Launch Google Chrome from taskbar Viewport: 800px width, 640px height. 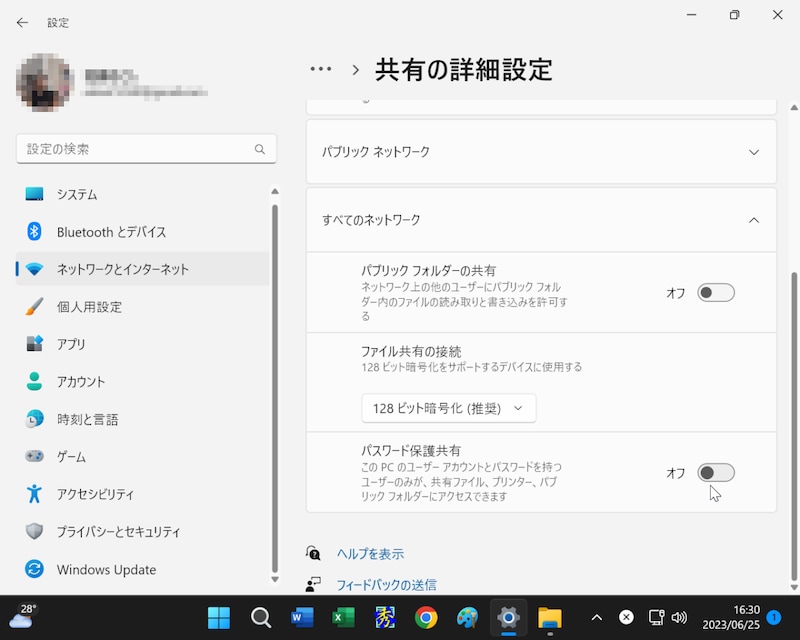pyautogui.click(x=426, y=618)
